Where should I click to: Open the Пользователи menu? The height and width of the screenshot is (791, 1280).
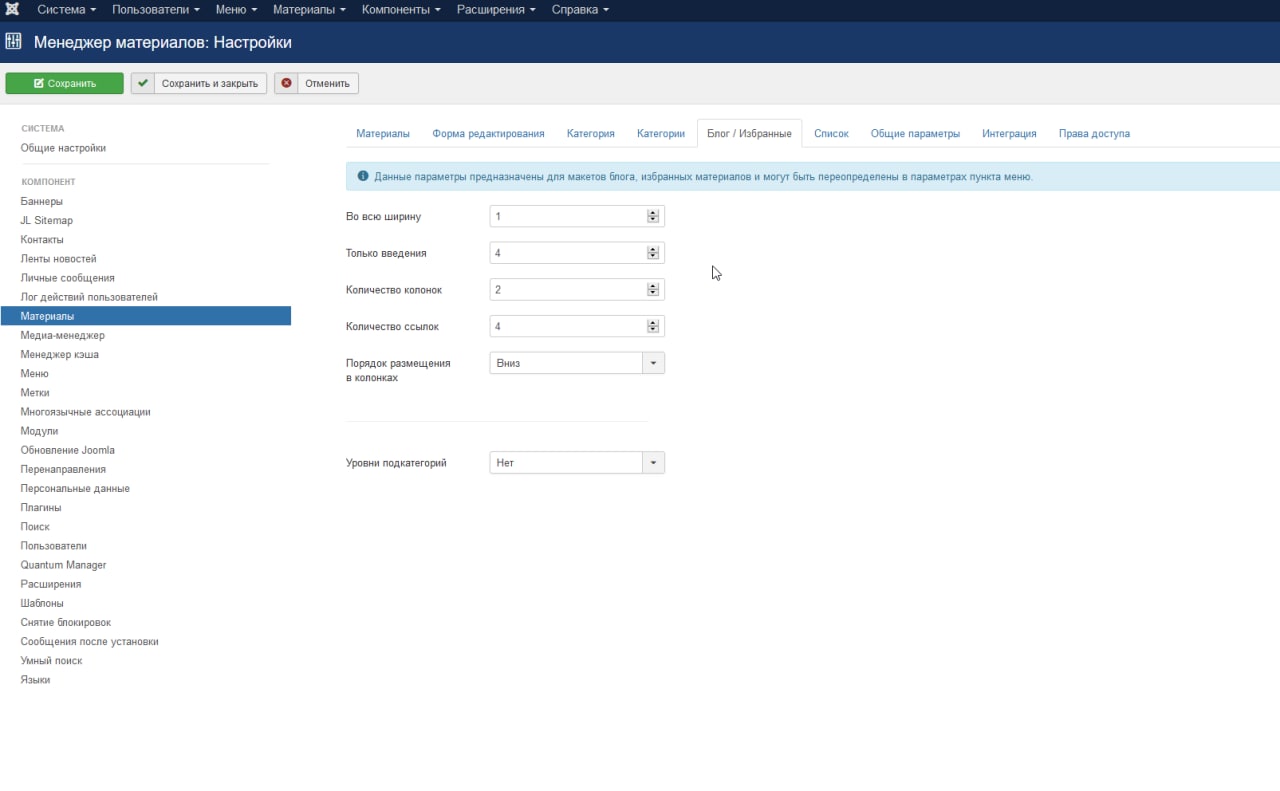(x=155, y=10)
